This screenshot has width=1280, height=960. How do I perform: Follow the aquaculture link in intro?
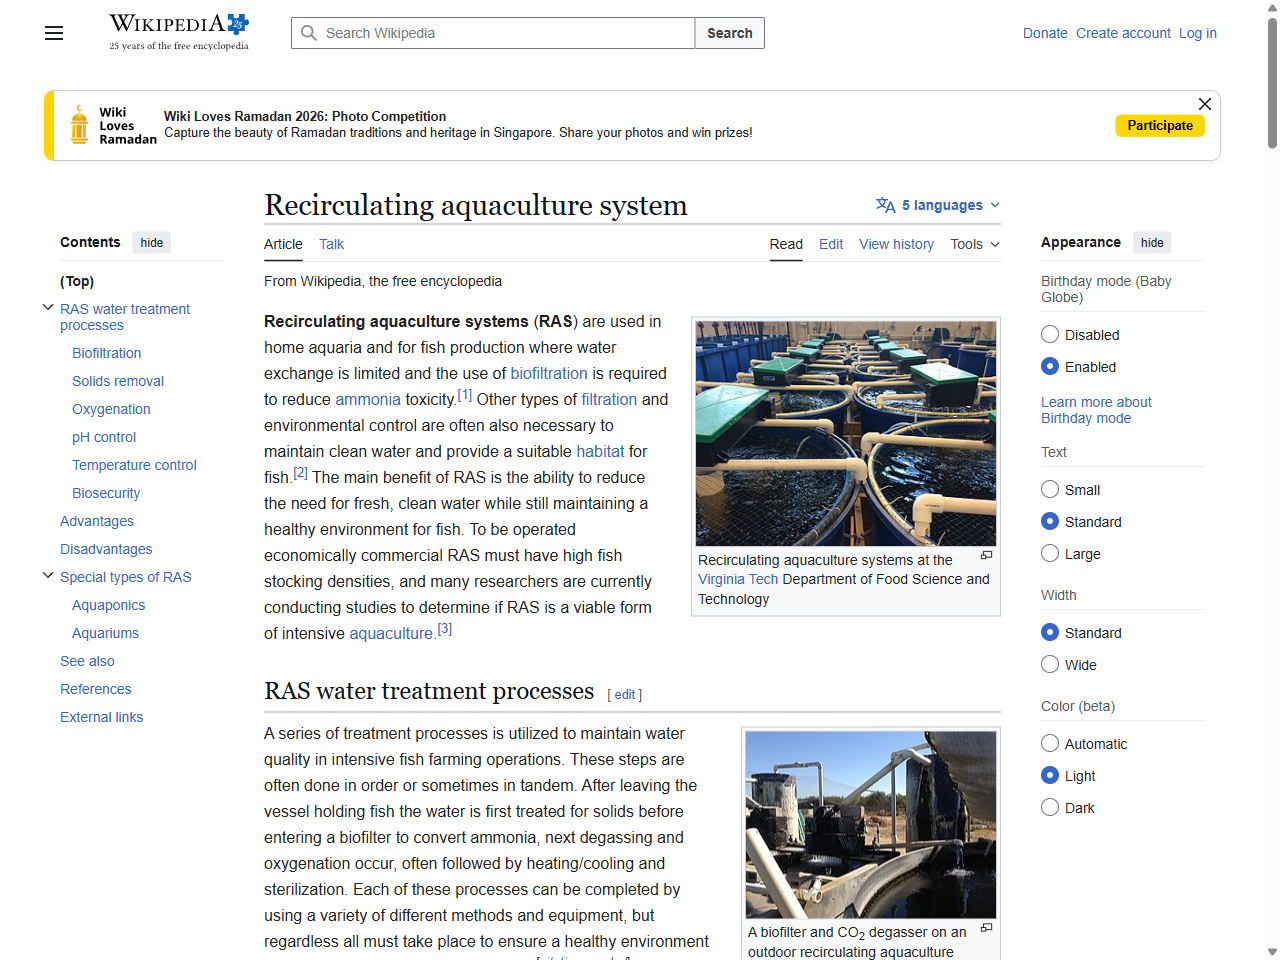(391, 633)
